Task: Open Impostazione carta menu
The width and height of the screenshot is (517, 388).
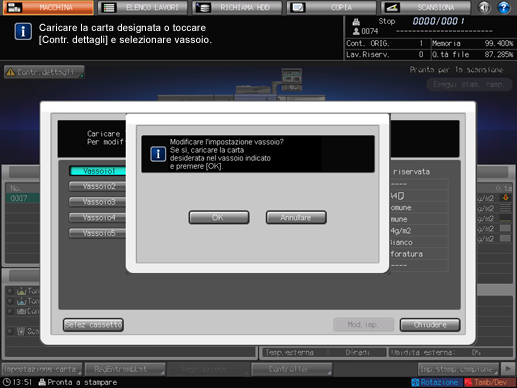Action: pos(42,369)
